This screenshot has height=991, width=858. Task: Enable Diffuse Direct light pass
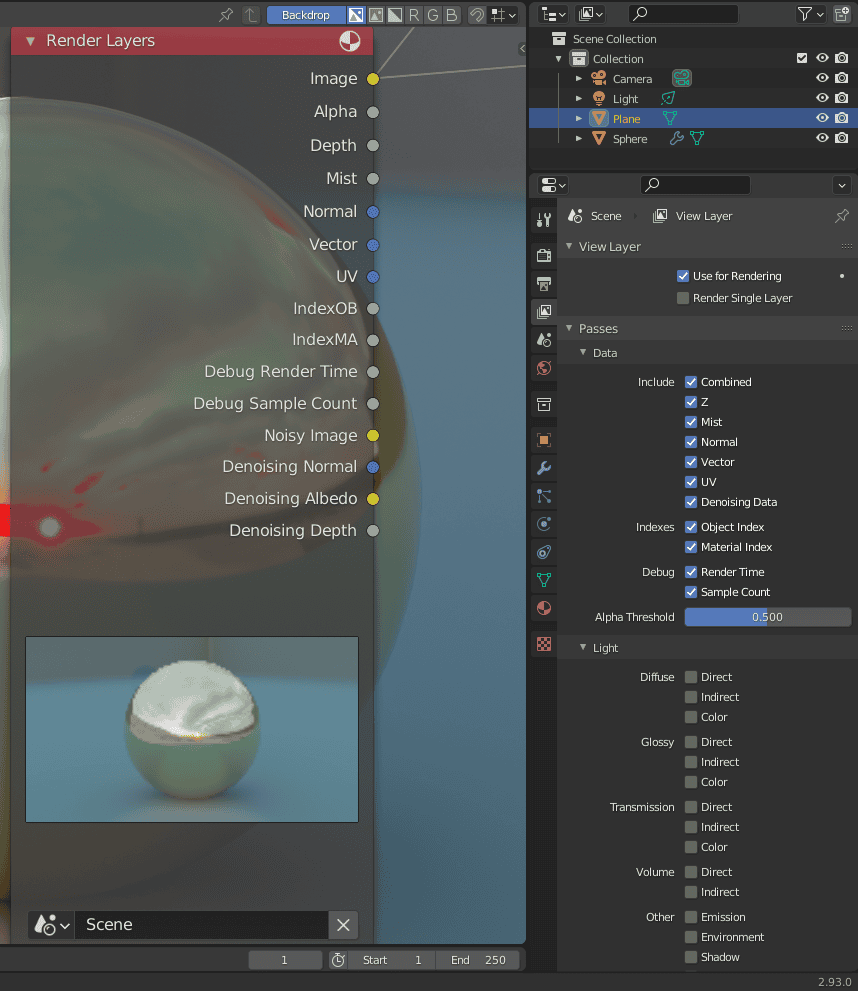tap(690, 677)
